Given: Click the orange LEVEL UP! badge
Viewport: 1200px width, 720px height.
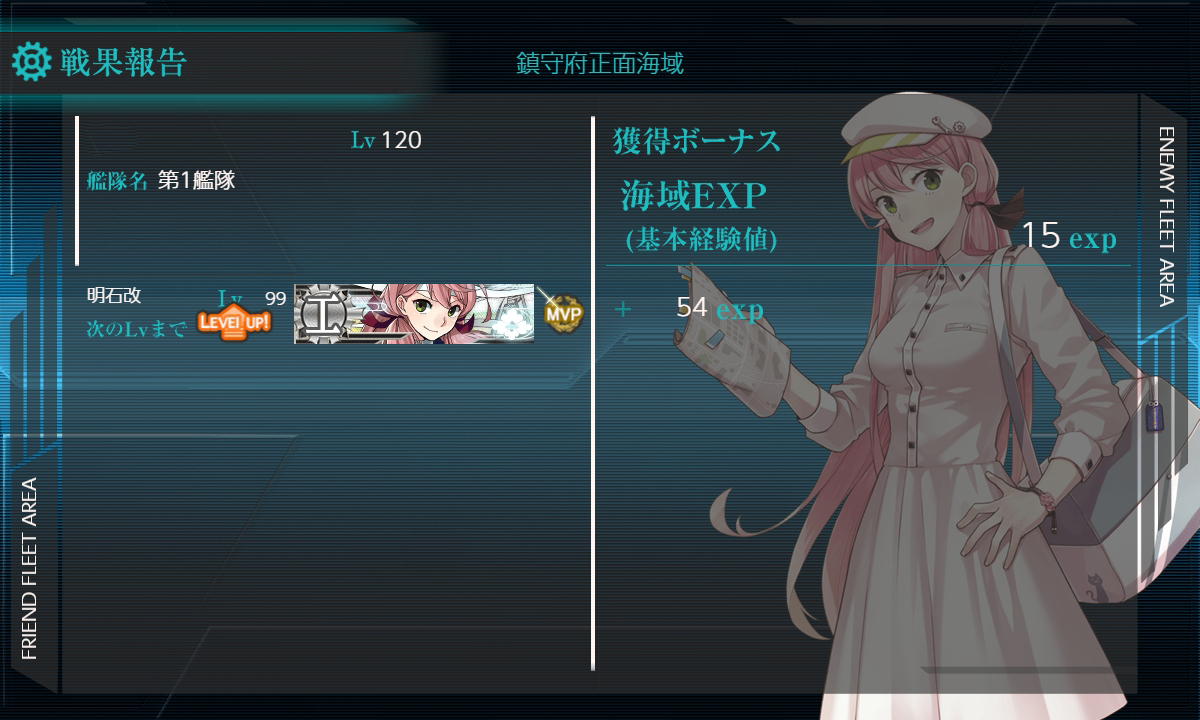Looking at the screenshot, I should click(234, 322).
